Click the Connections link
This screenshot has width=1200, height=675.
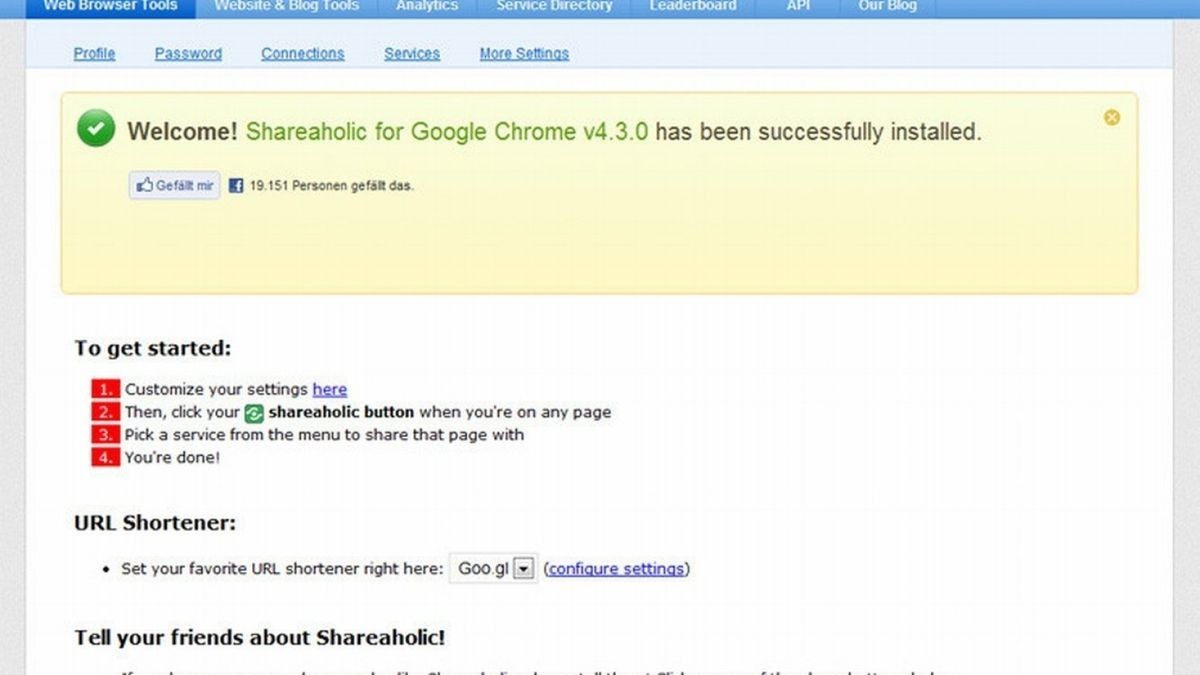tap(302, 53)
